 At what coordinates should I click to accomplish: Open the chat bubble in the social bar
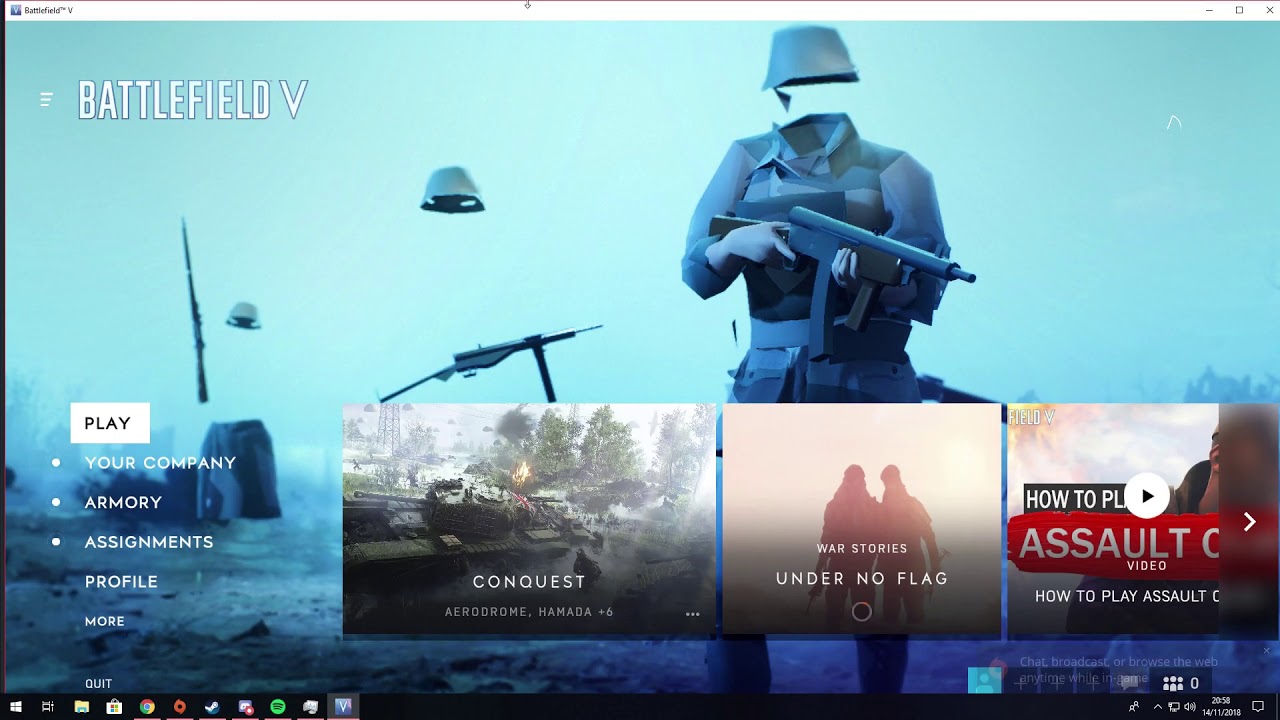1130,682
